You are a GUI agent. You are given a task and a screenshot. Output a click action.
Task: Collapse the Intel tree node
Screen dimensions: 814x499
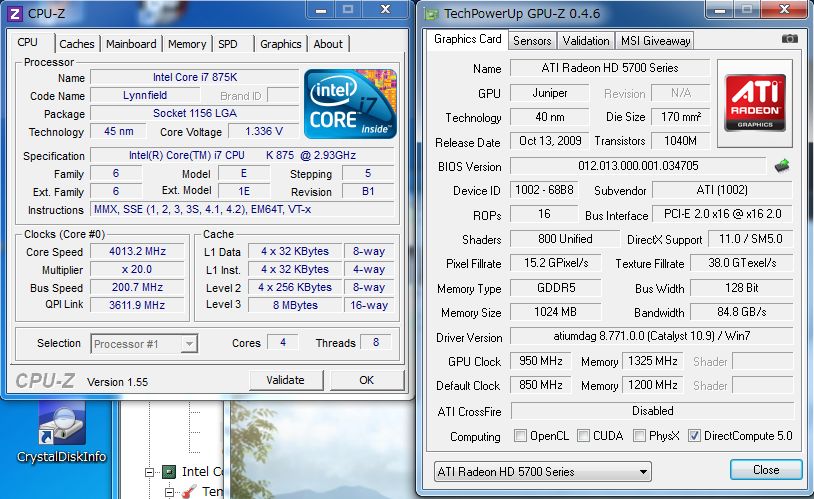tap(150, 472)
